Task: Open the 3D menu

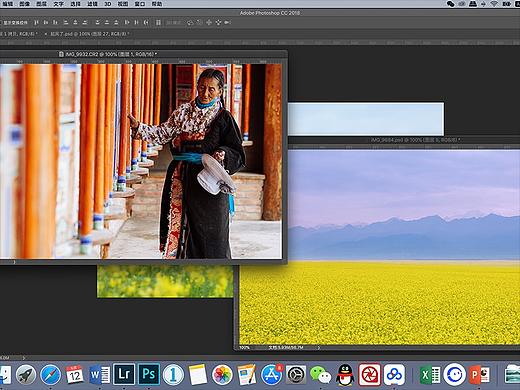Action: coord(108,4)
